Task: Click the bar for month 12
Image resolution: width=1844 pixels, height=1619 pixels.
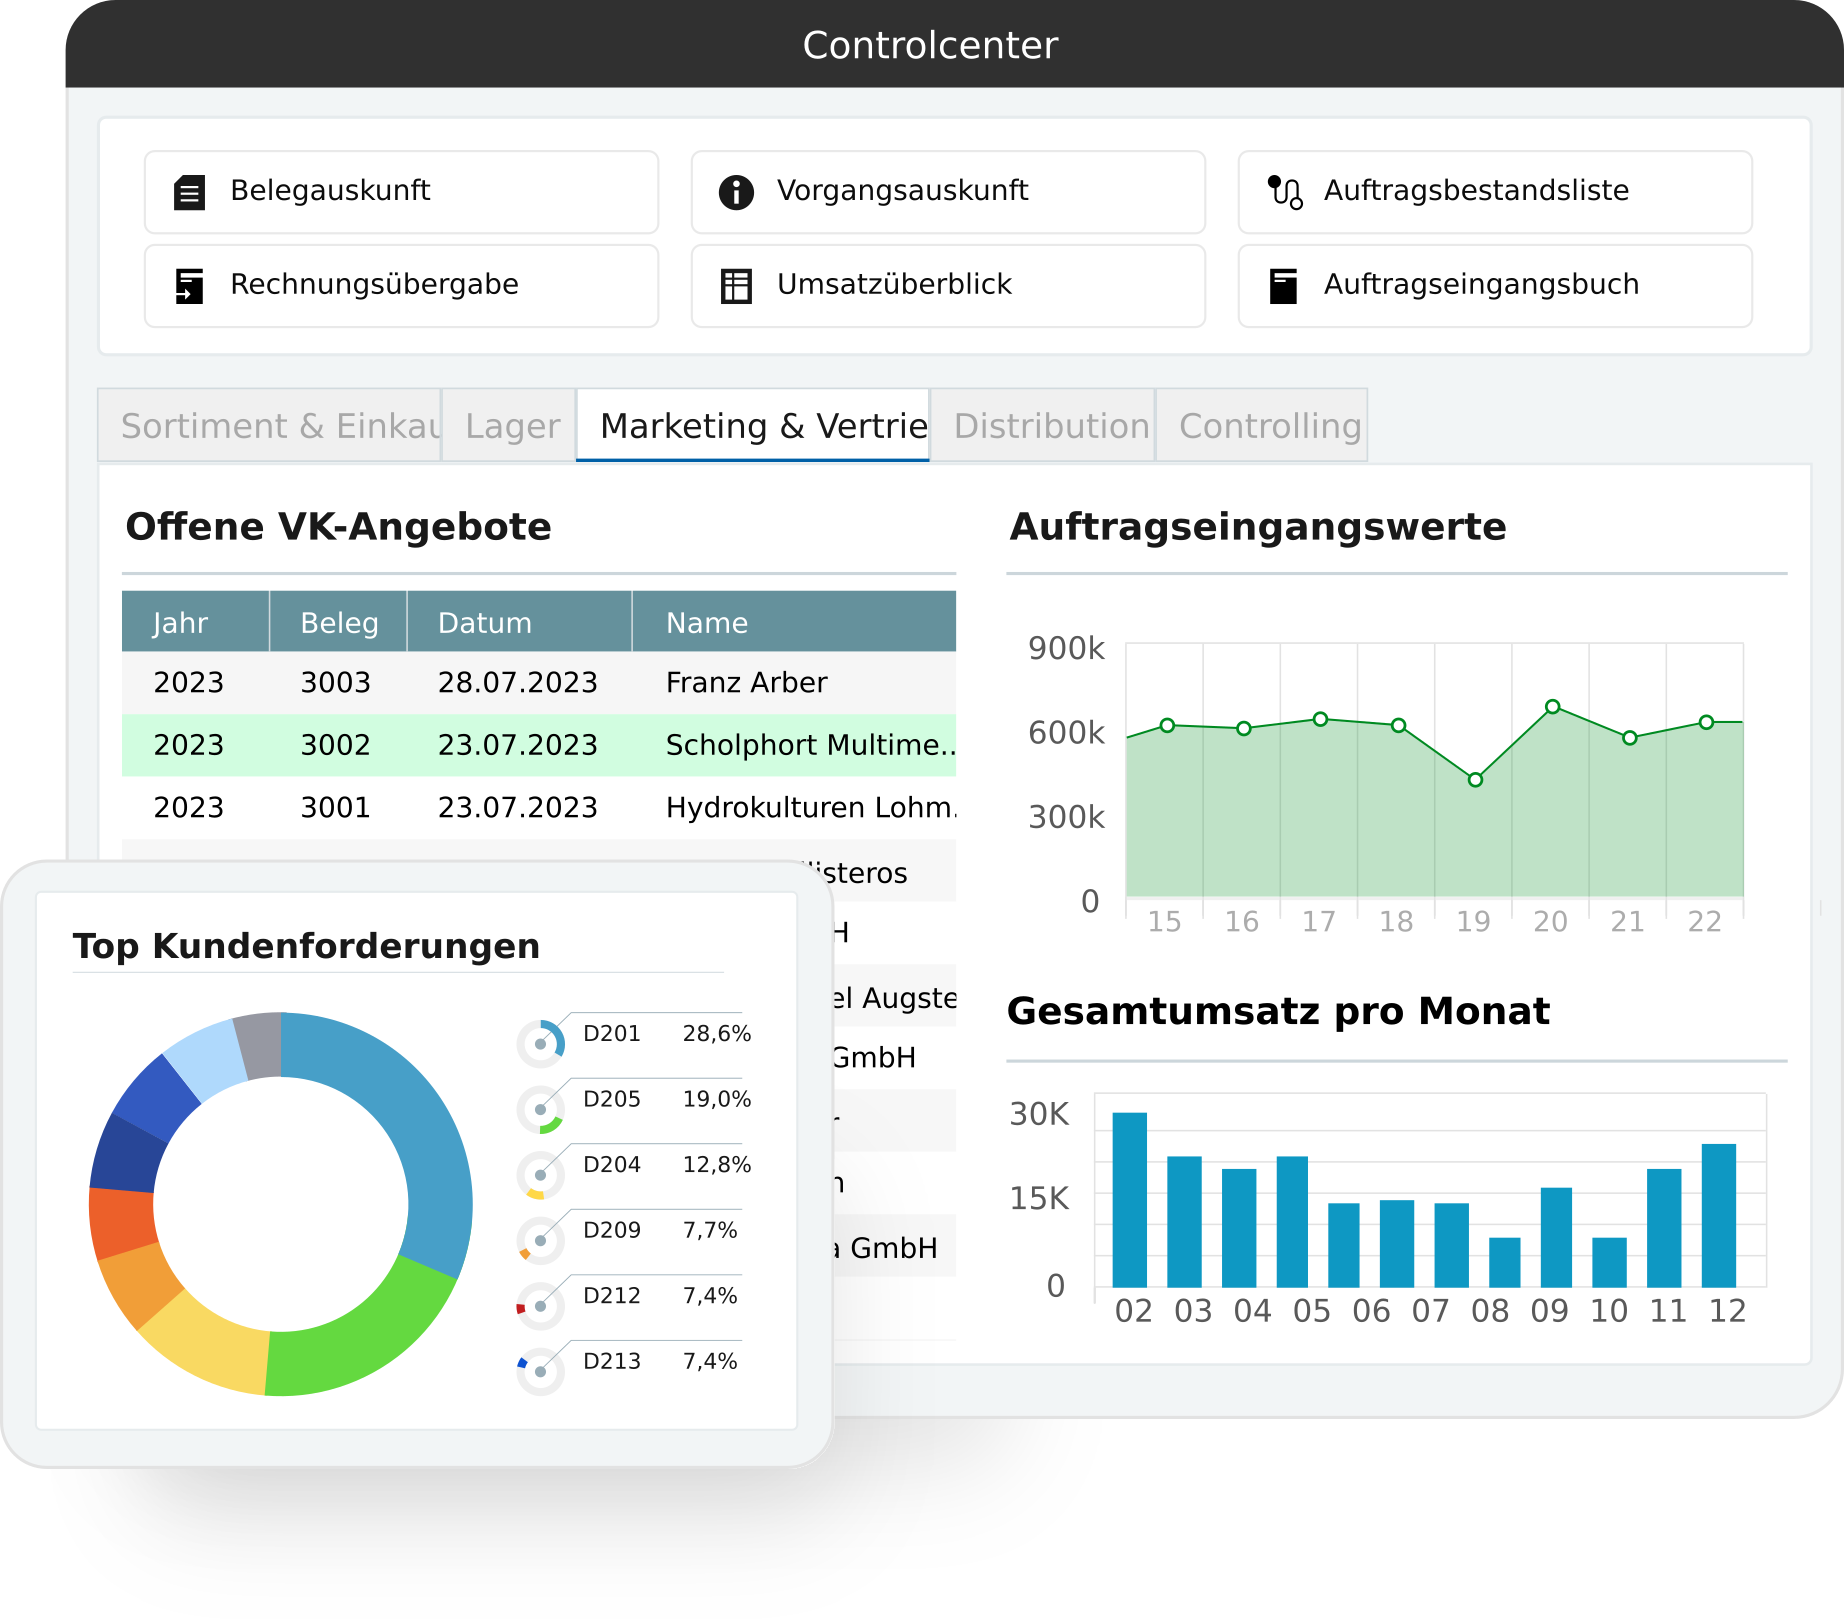Action: [1718, 1215]
